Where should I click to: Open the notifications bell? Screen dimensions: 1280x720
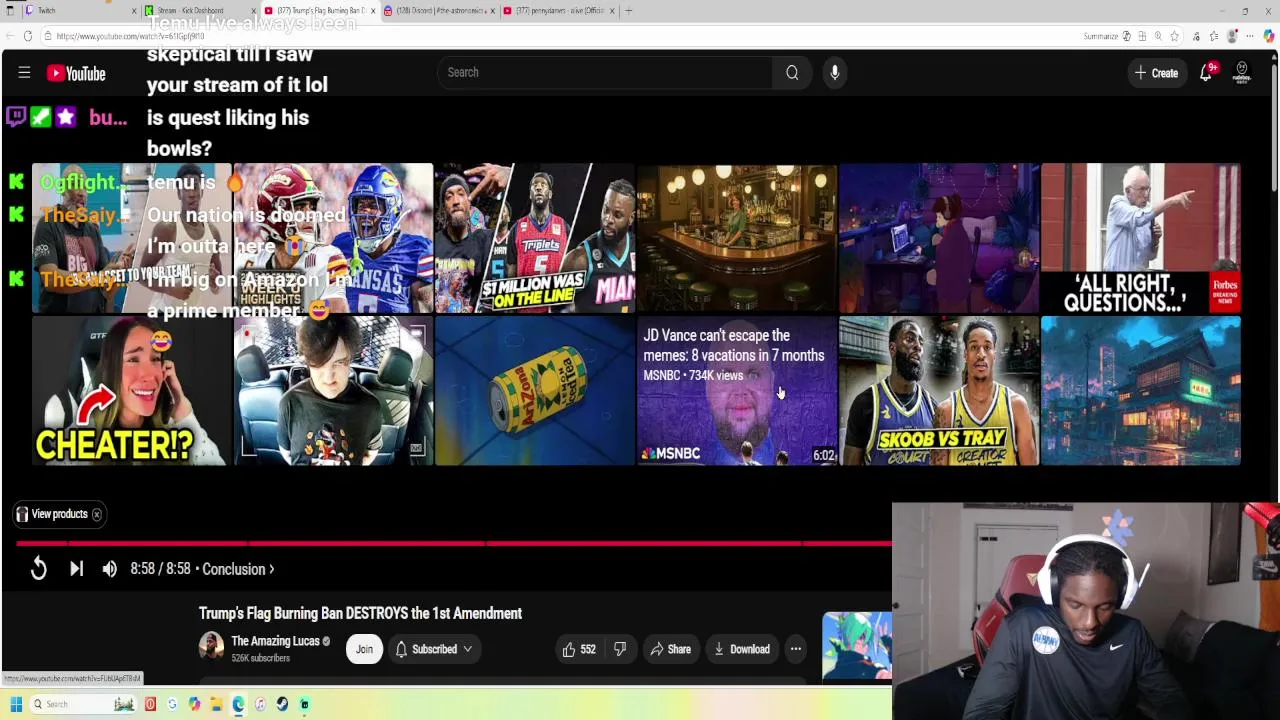1206,72
